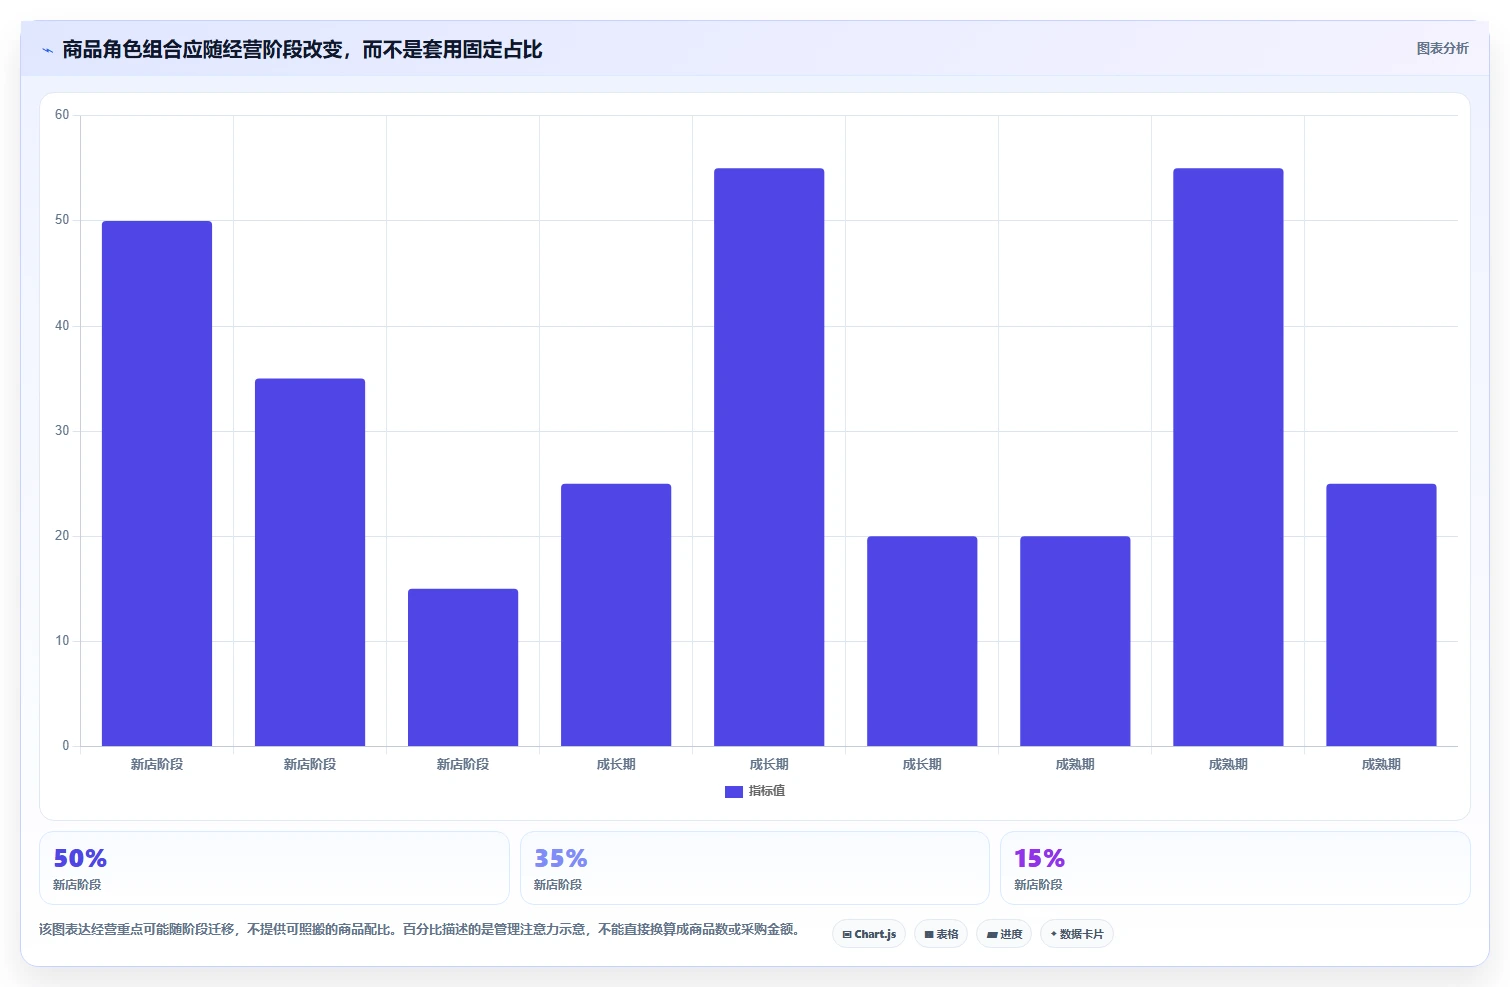Toggle the 指标值 legend color box
1510x987 pixels.
click(x=734, y=792)
